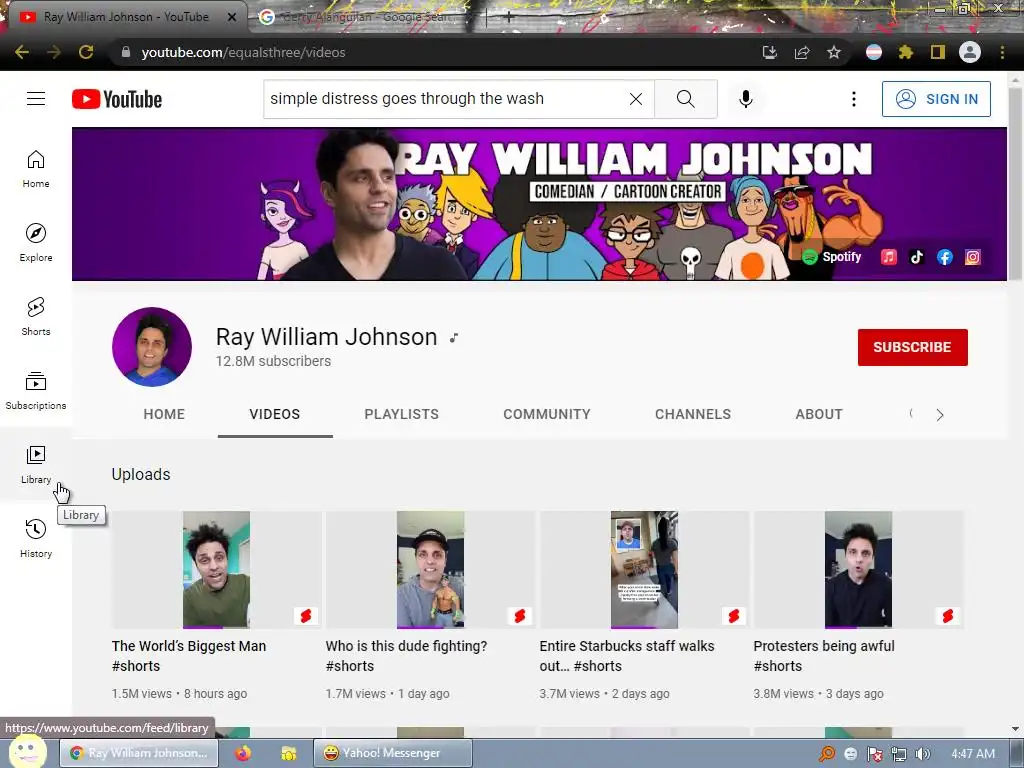Click the volume speaker tray icon
Image resolution: width=1024 pixels, height=768 pixels.
click(x=923, y=754)
